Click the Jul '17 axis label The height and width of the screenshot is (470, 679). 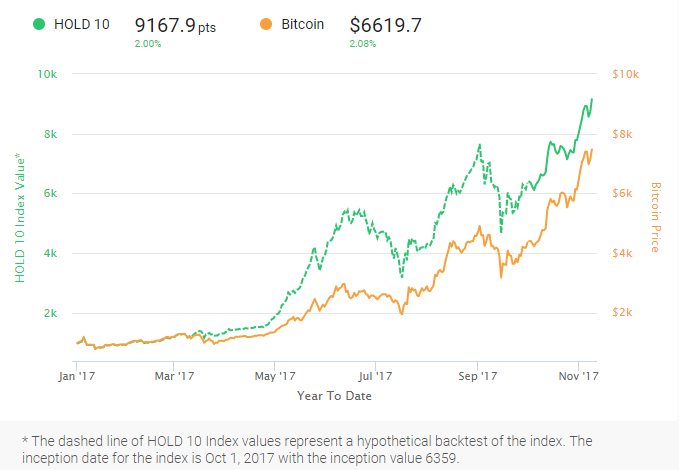pos(375,376)
